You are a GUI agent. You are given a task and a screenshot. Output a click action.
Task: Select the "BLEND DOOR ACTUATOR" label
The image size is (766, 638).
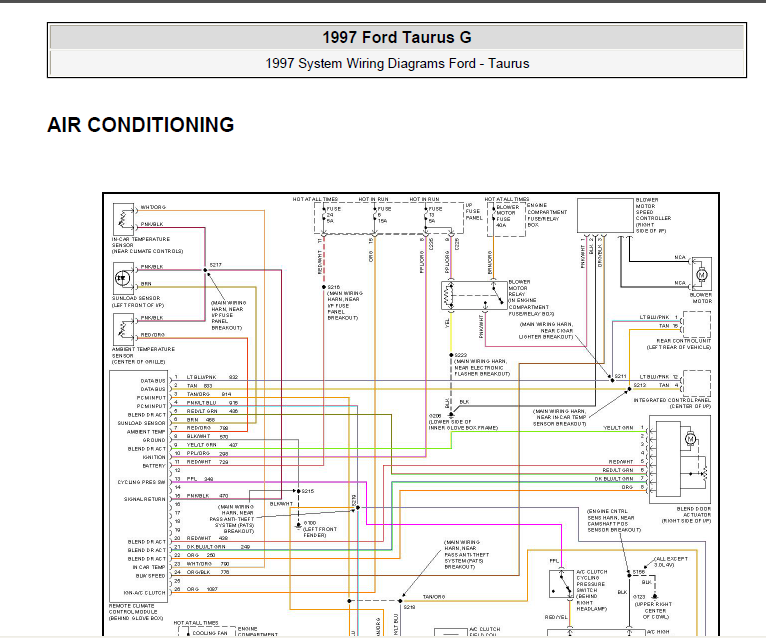[x=694, y=511]
